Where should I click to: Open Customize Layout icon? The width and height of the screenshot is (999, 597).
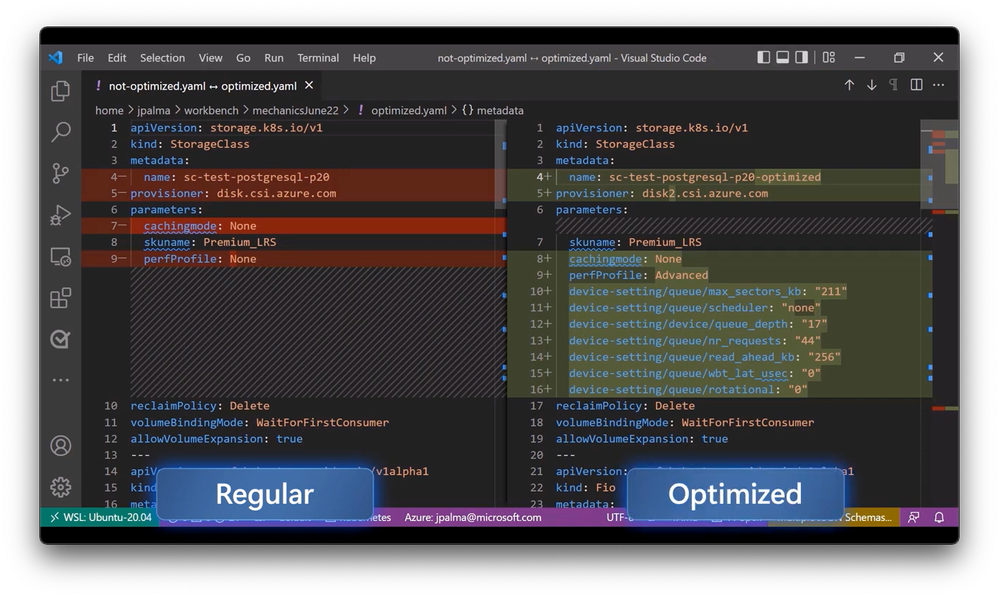[828, 57]
